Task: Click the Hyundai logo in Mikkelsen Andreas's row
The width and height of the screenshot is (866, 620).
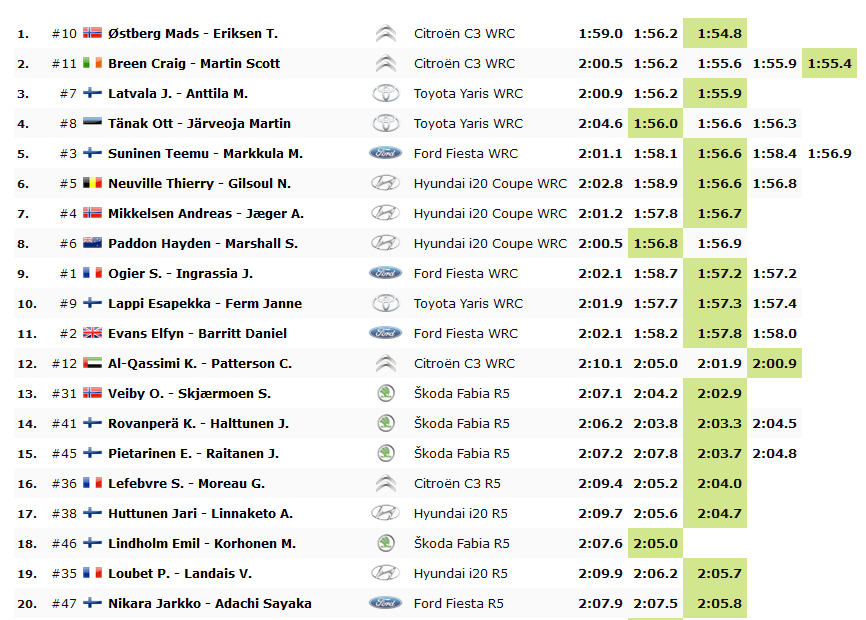Action: tap(385, 213)
